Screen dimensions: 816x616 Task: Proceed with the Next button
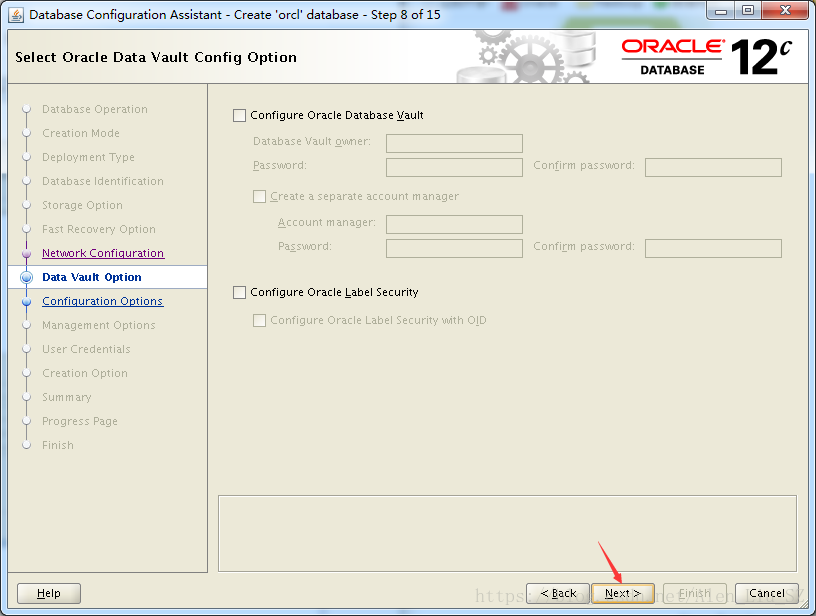point(623,593)
